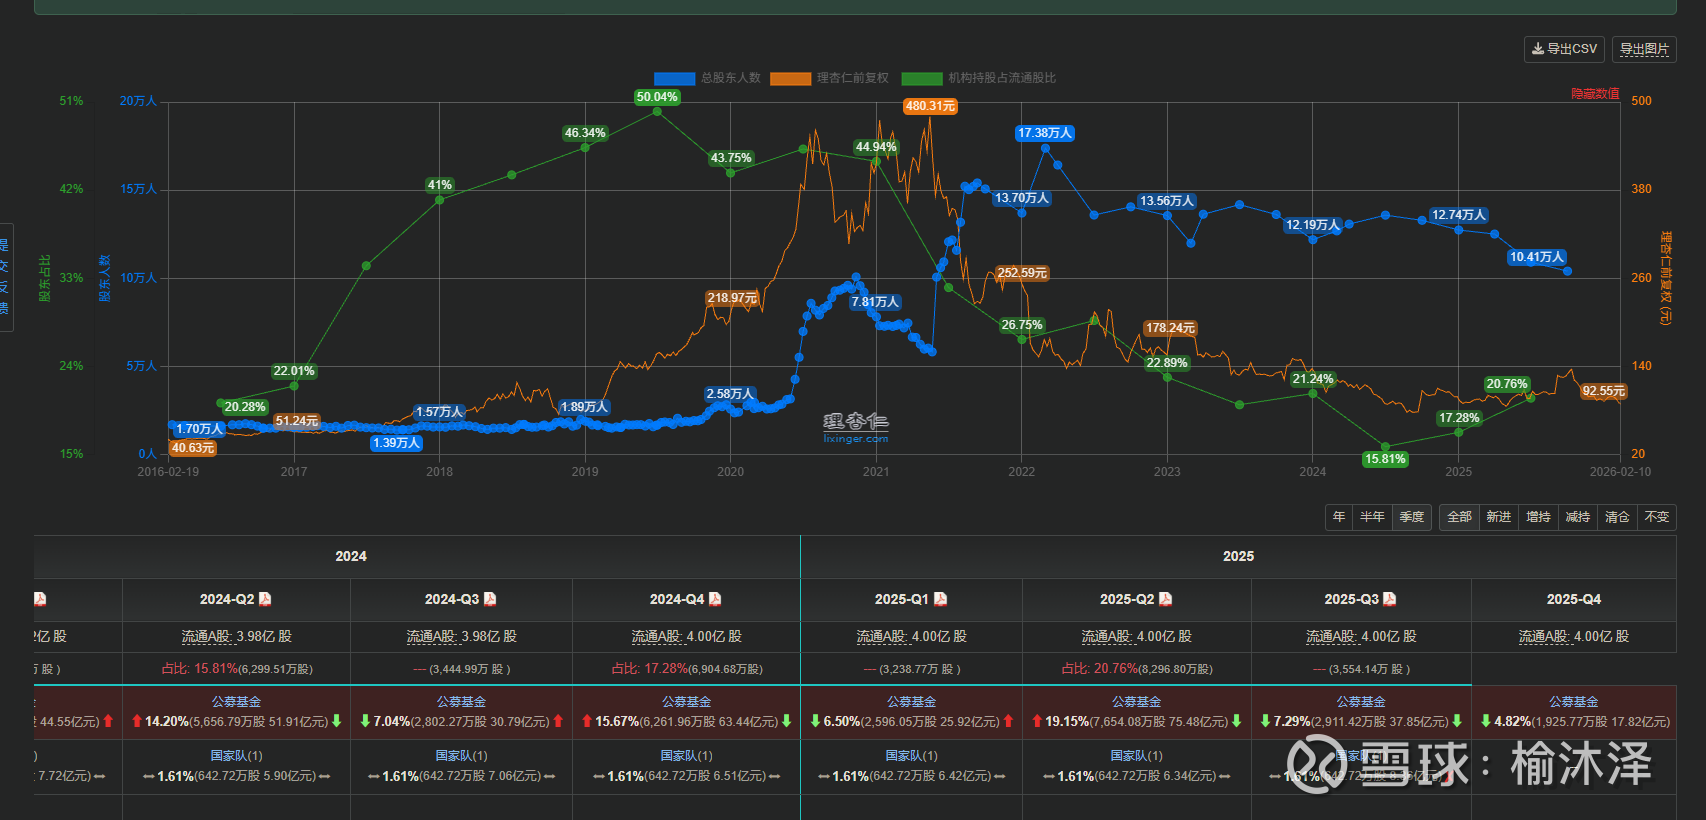Click the green down arrow after 75.48亿元
The image size is (1706, 820).
click(1237, 721)
